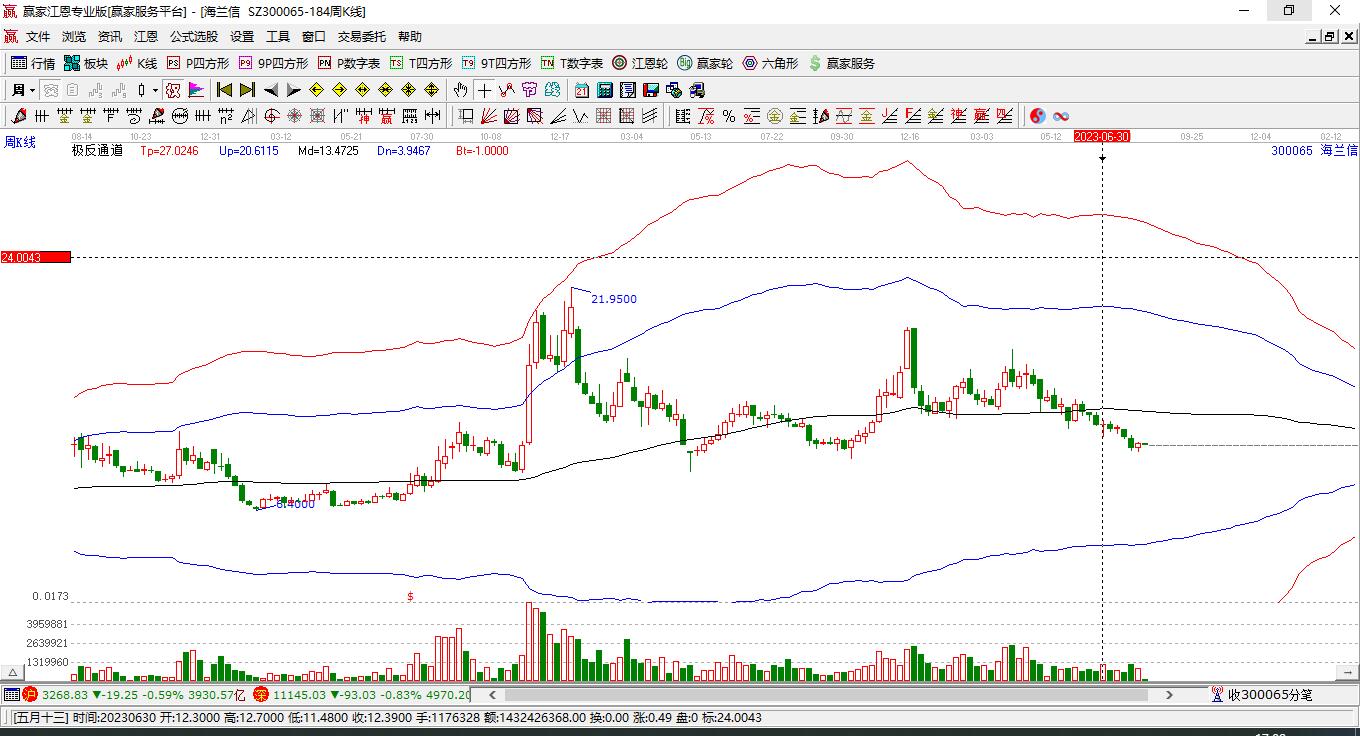This screenshot has width=1360, height=736.
Task: Jump to first bar with skip-back arrow
Action: click(224, 90)
